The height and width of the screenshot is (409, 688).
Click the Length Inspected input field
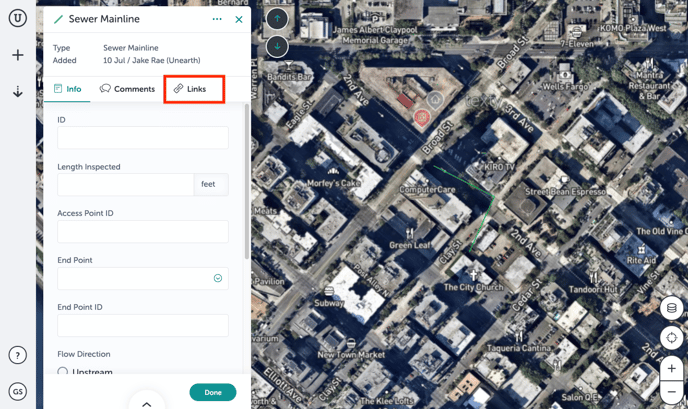pyautogui.click(x=125, y=184)
